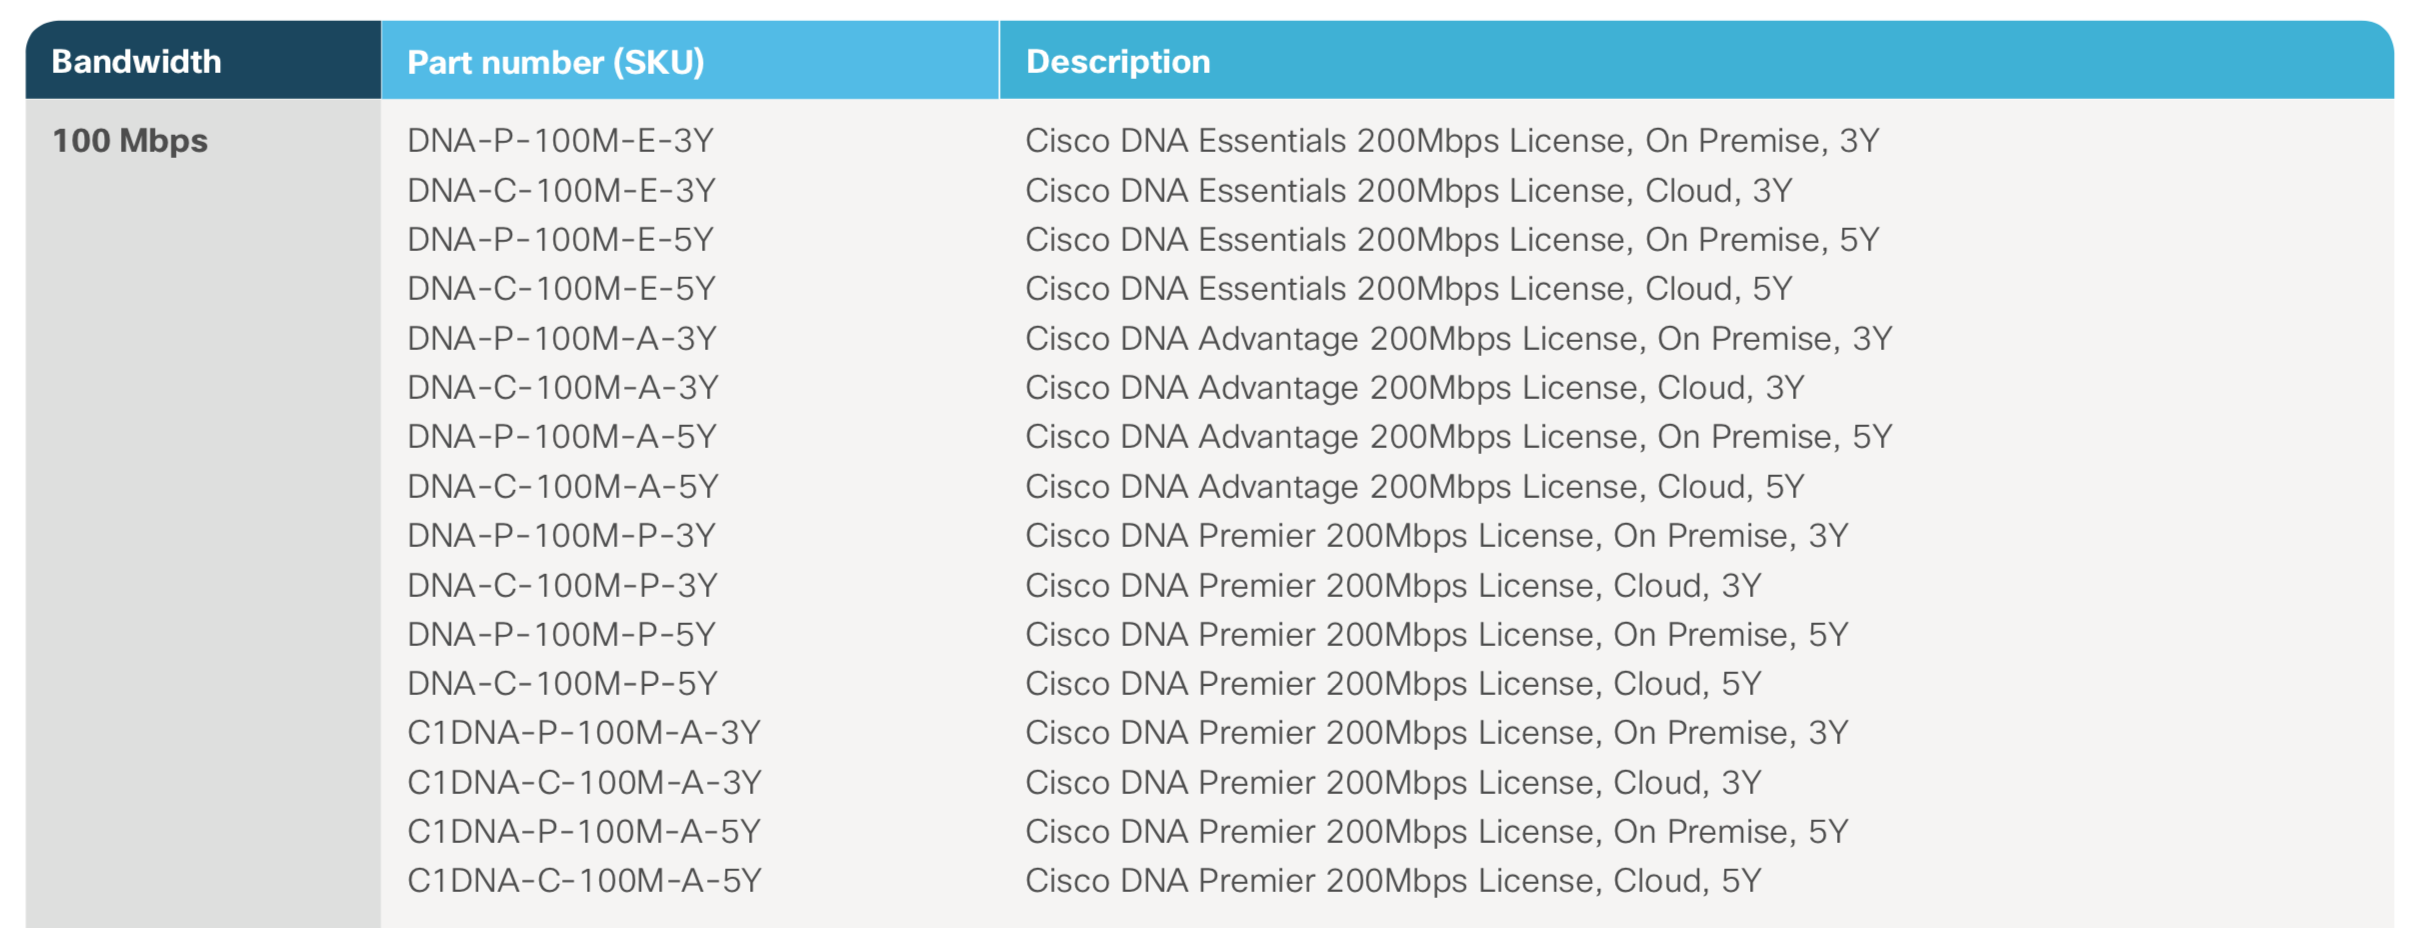Select part number C1DNA-C-100M-A-3Y

(x=584, y=783)
